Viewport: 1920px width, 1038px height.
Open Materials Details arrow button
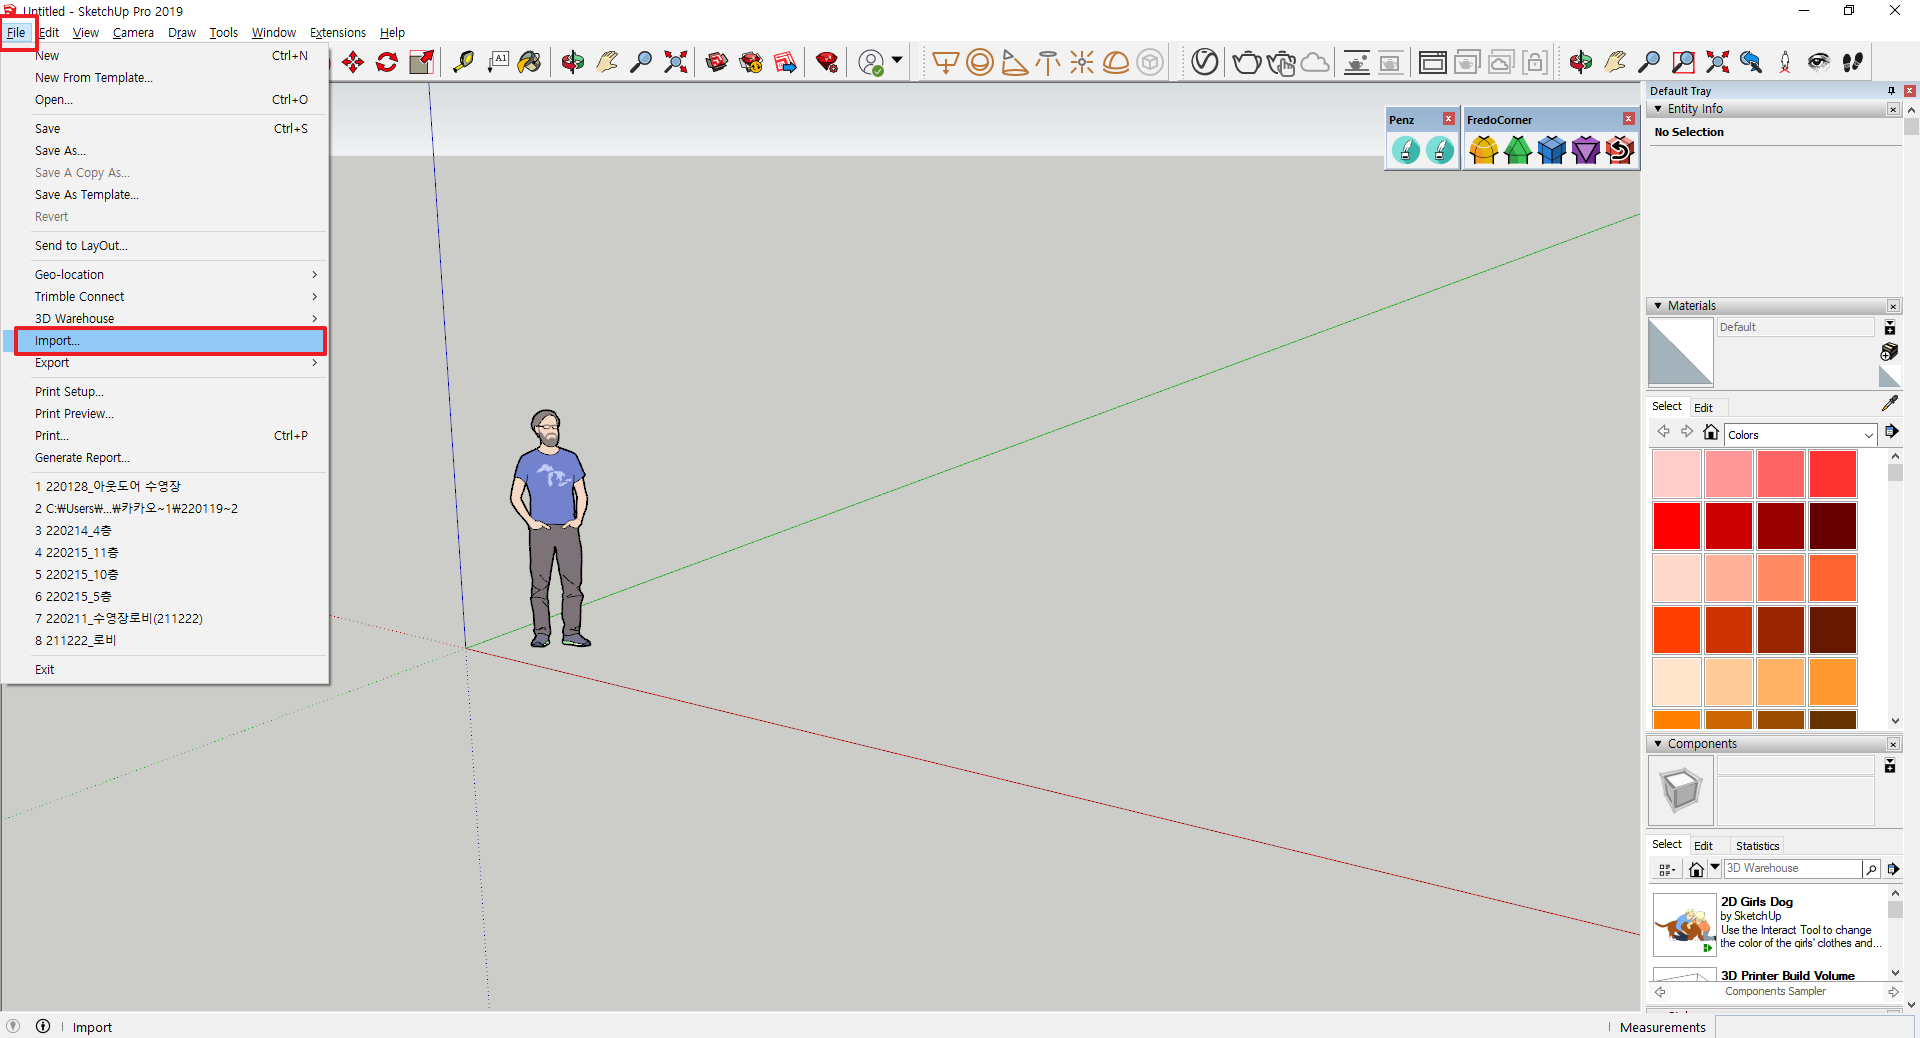pos(1892,432)
